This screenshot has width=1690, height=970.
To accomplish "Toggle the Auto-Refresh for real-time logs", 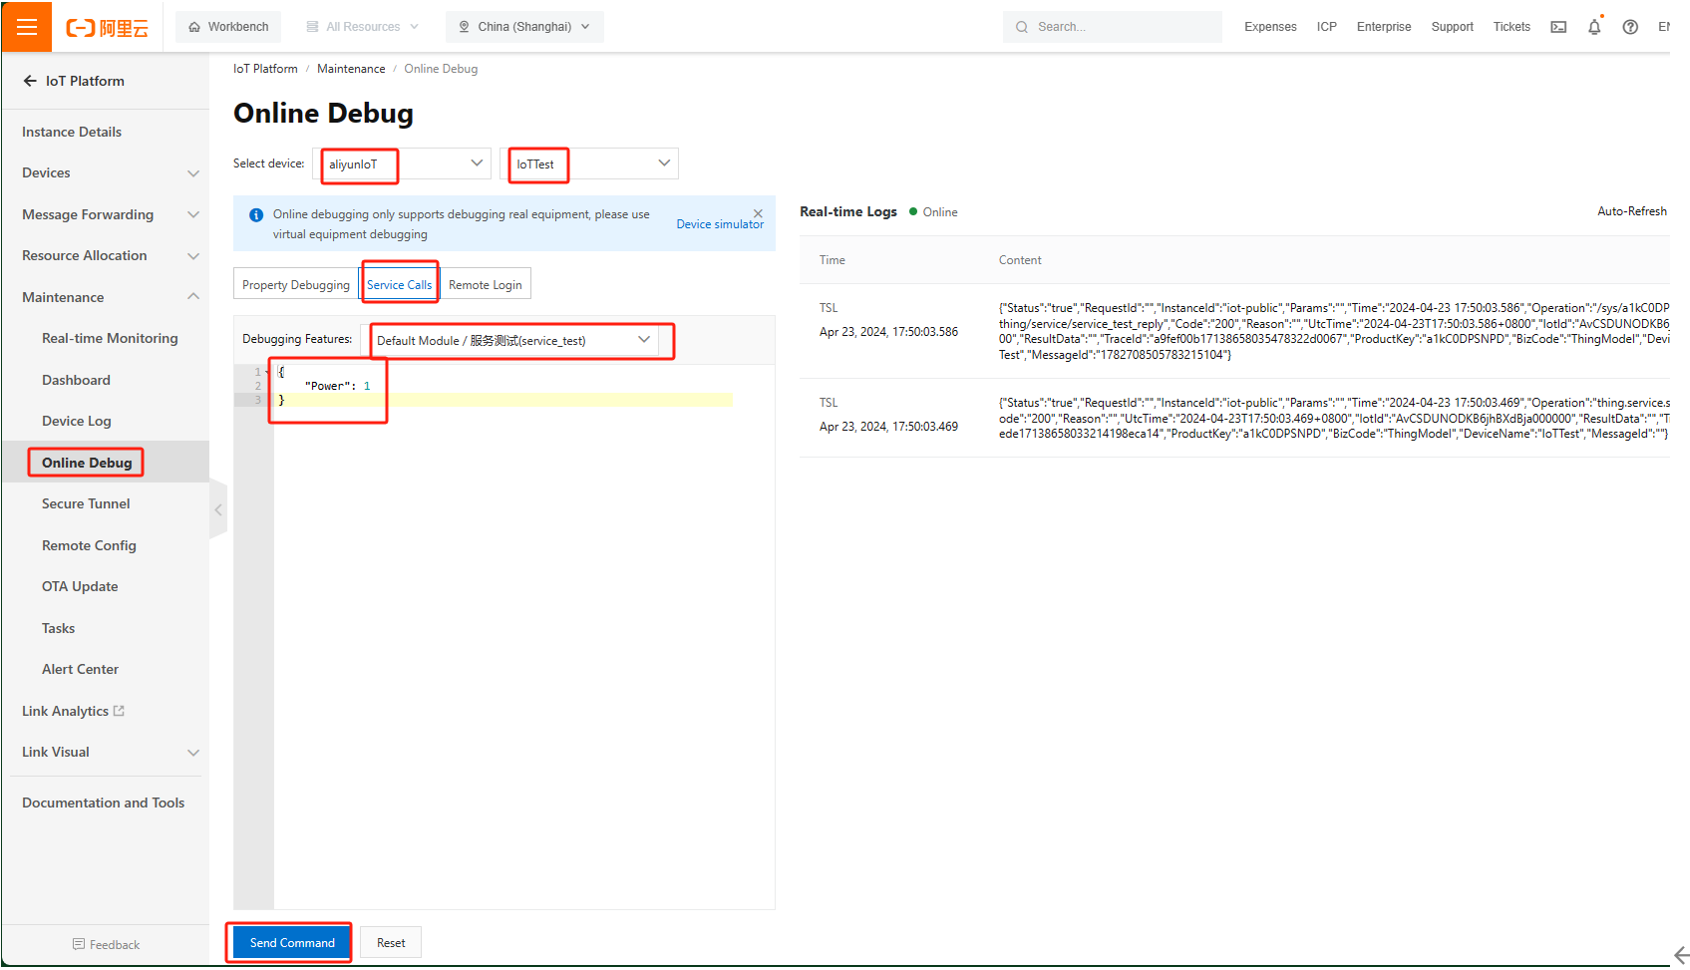I will [x=1631, y=211].
